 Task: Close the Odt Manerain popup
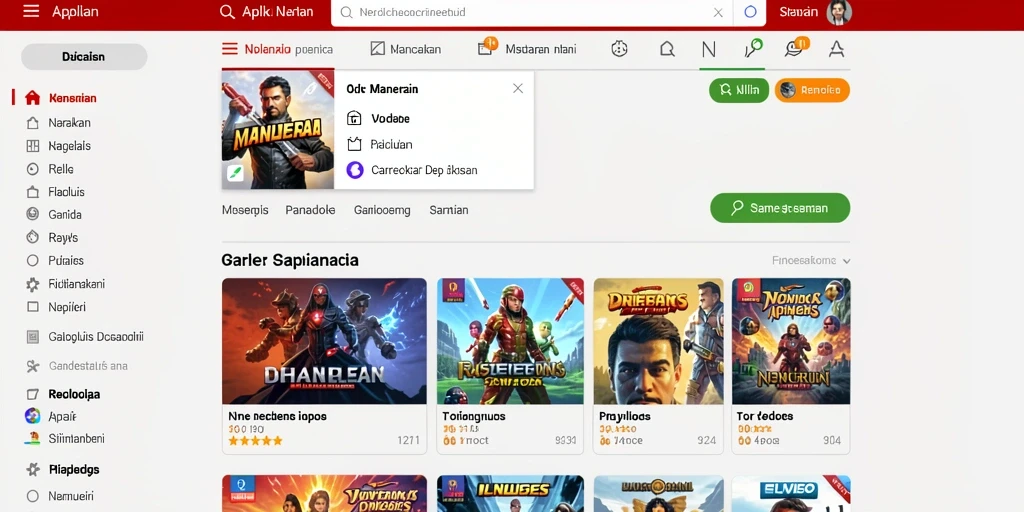518,88
